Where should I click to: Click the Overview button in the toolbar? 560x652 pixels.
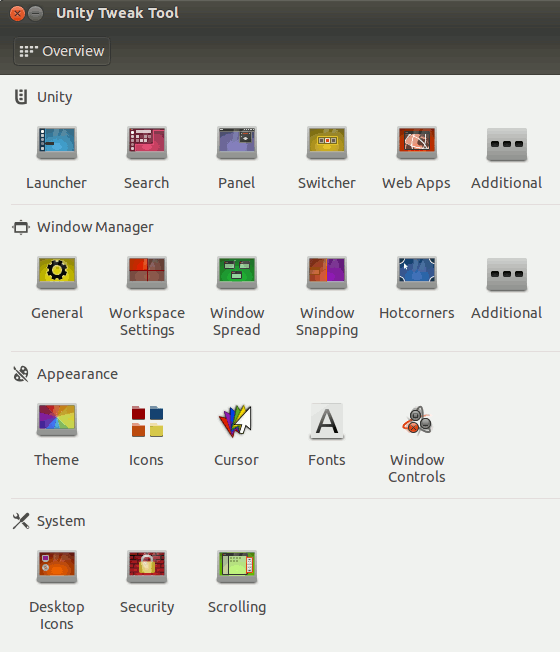(62, 51)
